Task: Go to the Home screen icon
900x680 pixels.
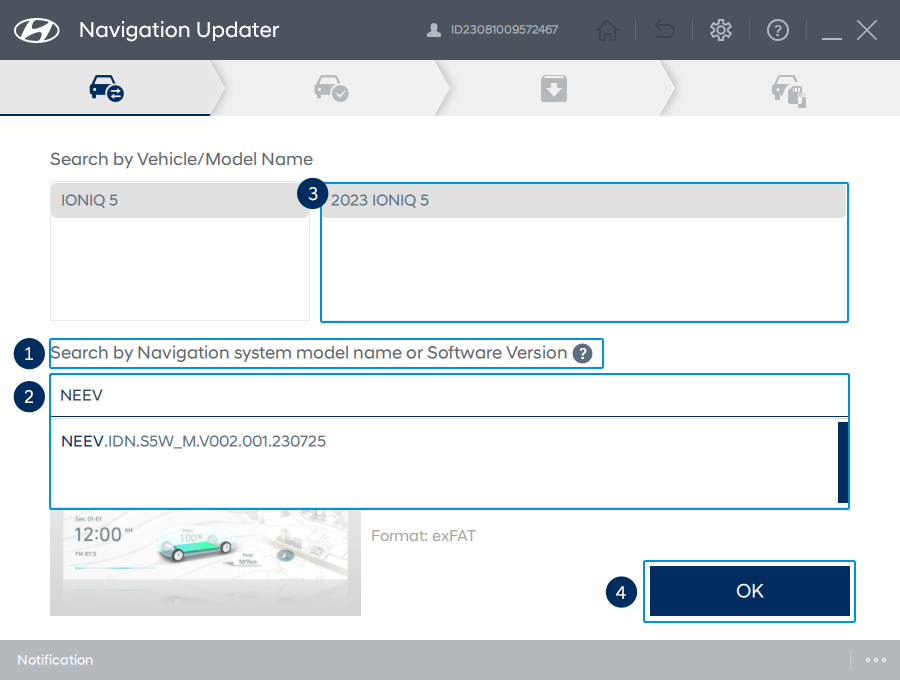Action: [607, 31]
